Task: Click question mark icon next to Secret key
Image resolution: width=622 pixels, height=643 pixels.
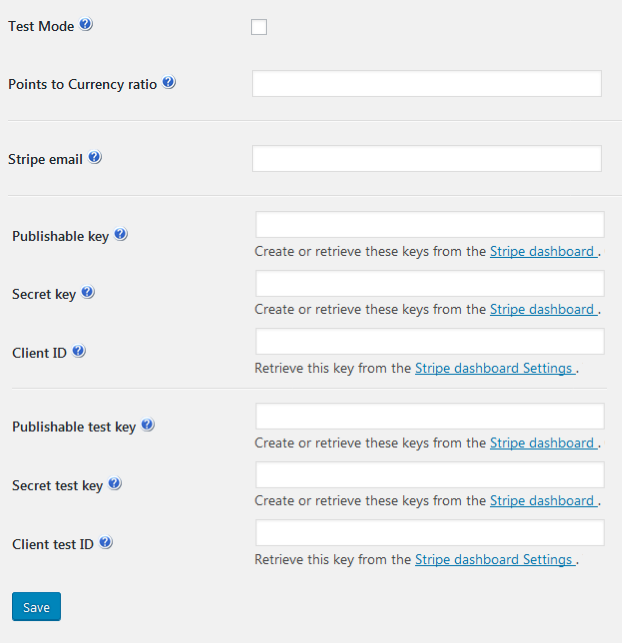Action: (x=88, y=292)
